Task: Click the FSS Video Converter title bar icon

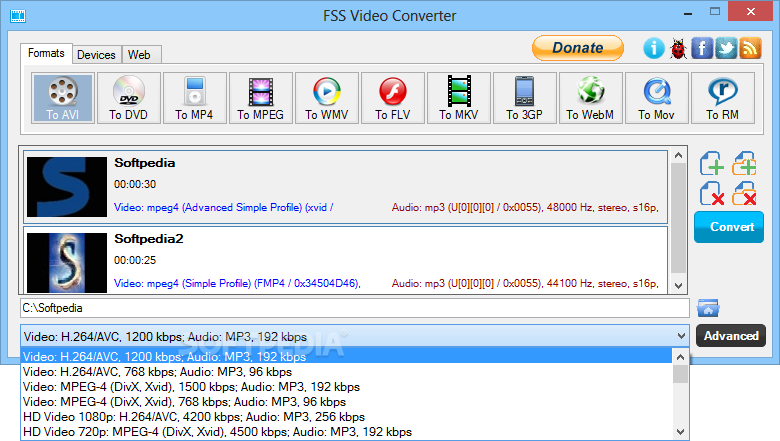Action: [x=18, y=16]
